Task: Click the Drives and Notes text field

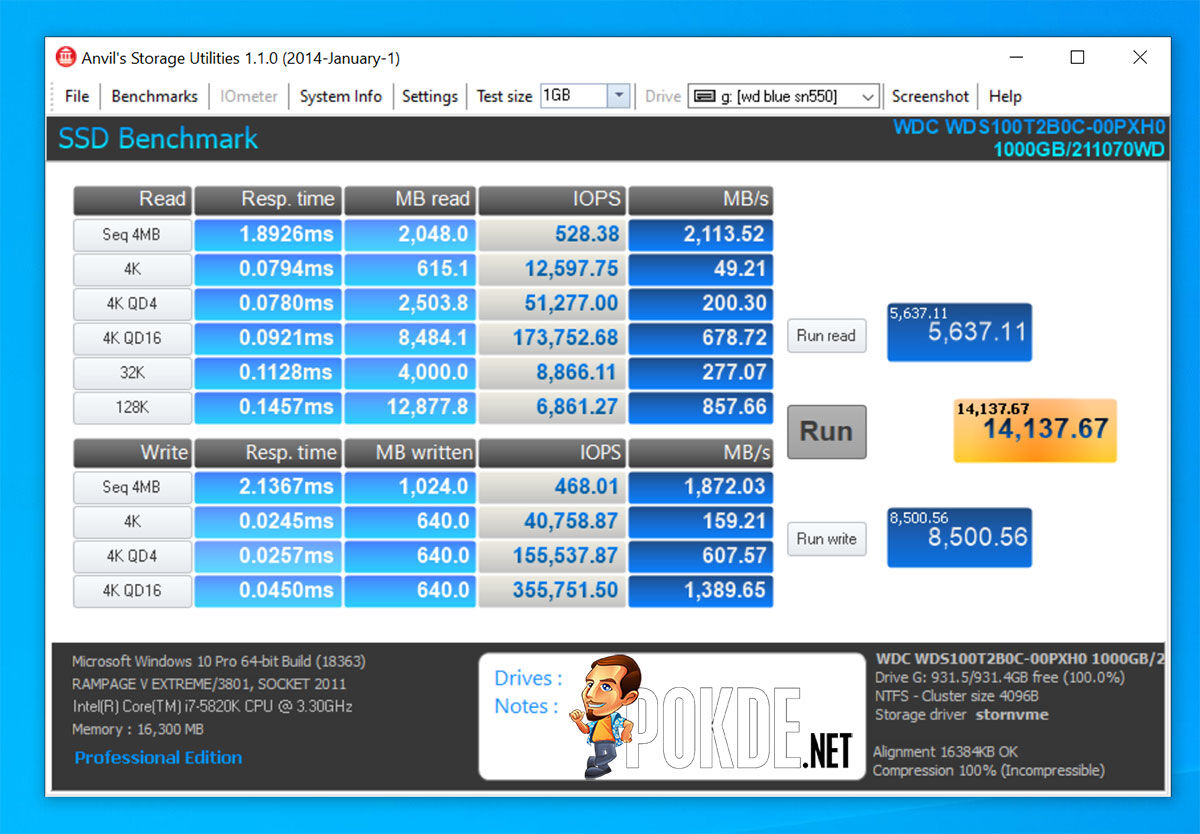Action: click(672, 716)
